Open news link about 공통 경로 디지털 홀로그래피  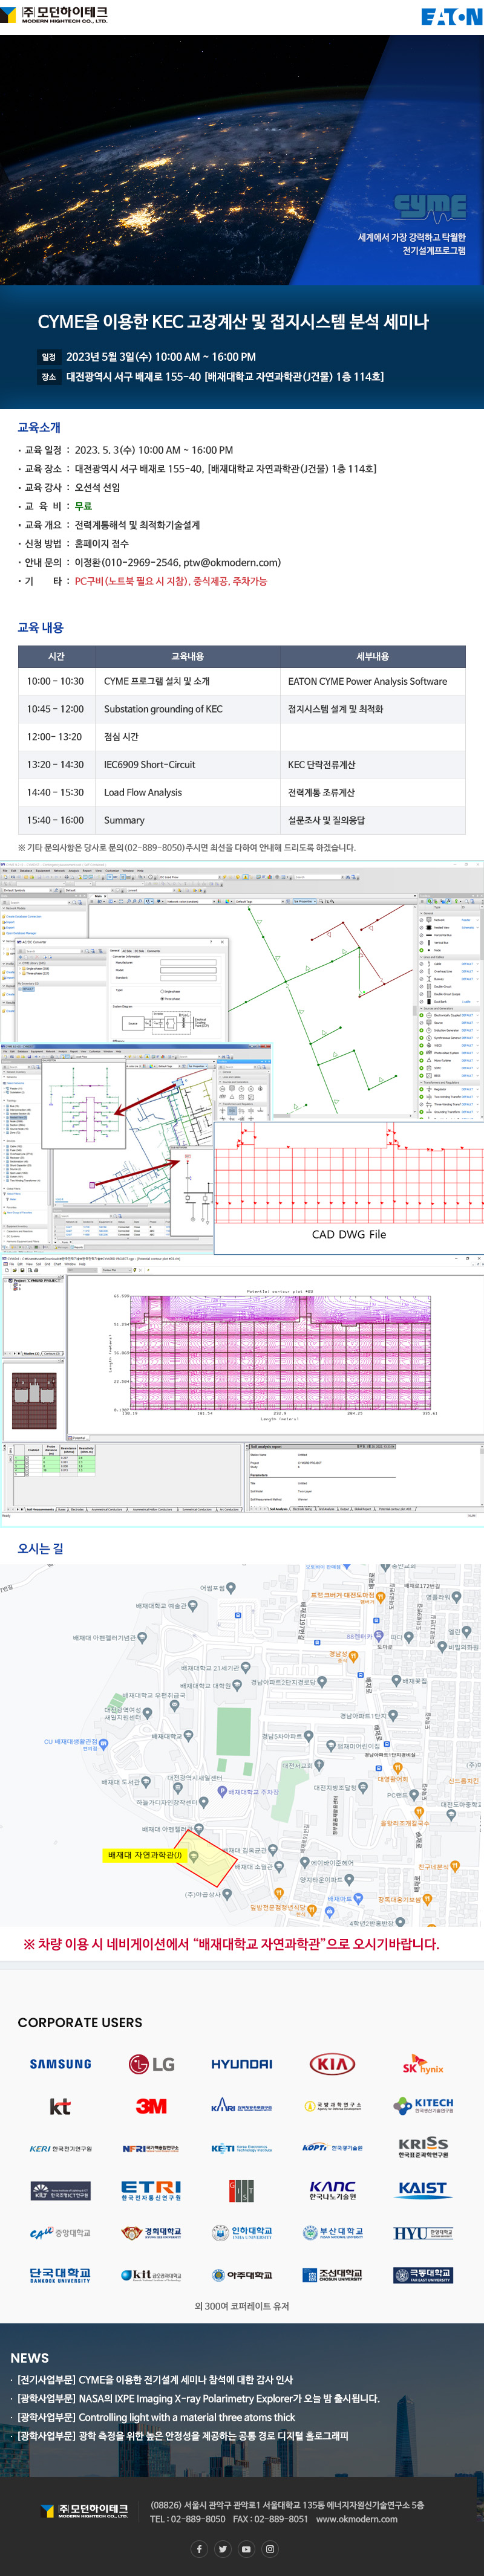[182, 2436]
